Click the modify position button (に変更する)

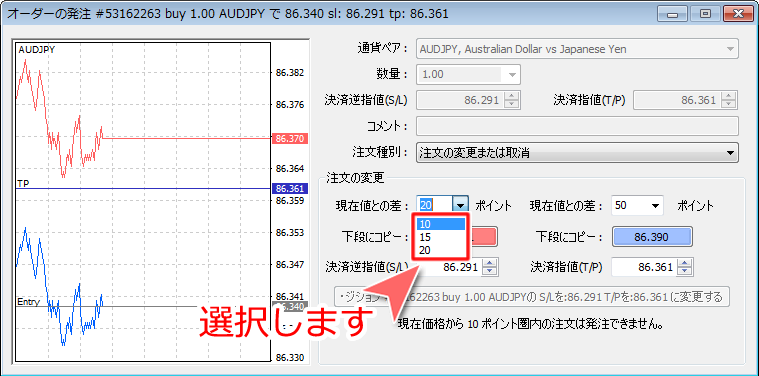pos(532,296)
